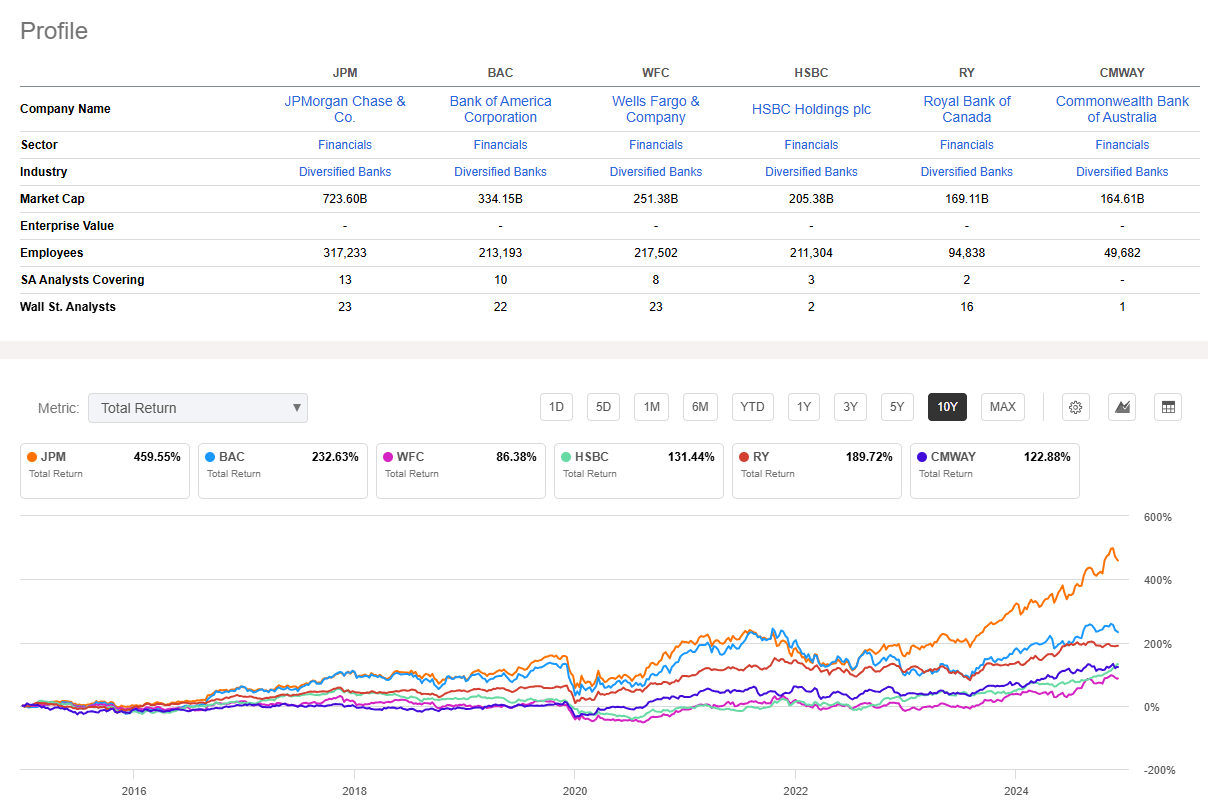Screen dimensions: 1208x809
Task: Toggle CMWAY series visibility
Action: point(994,465)
